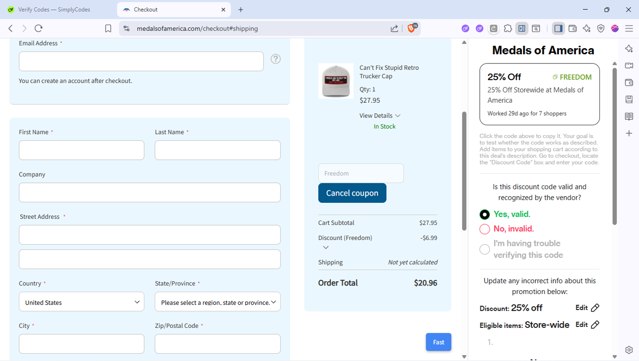The width and height of the screenshot is (639, 361).
Task: Bookmark this page with bookmark icon
Action: tap(108, 29)
